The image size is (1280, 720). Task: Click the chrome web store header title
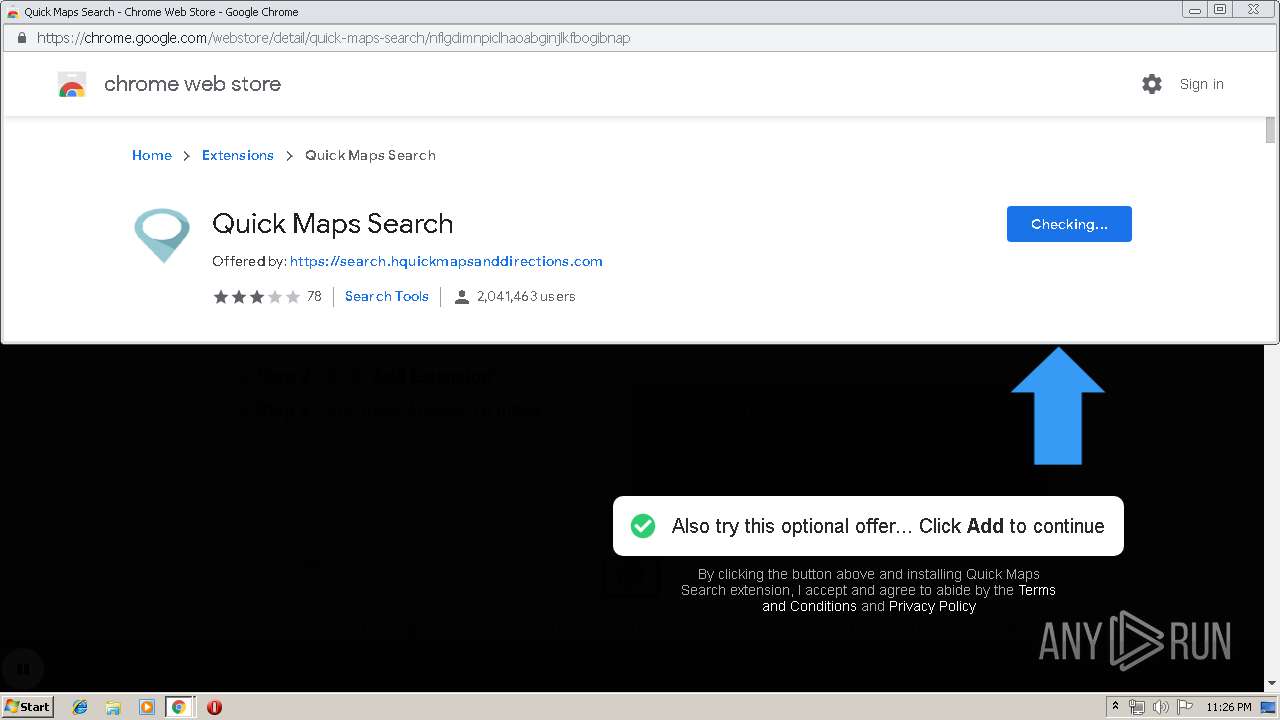coord(192,84)
